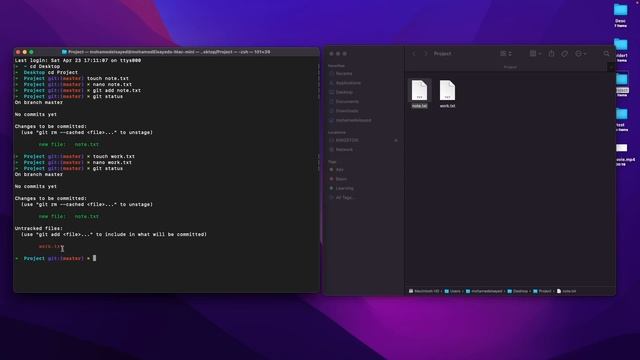Open Recents in Finder sidebar
The height and width of the screenshot is (360, 640).
[x=344, y=73]
